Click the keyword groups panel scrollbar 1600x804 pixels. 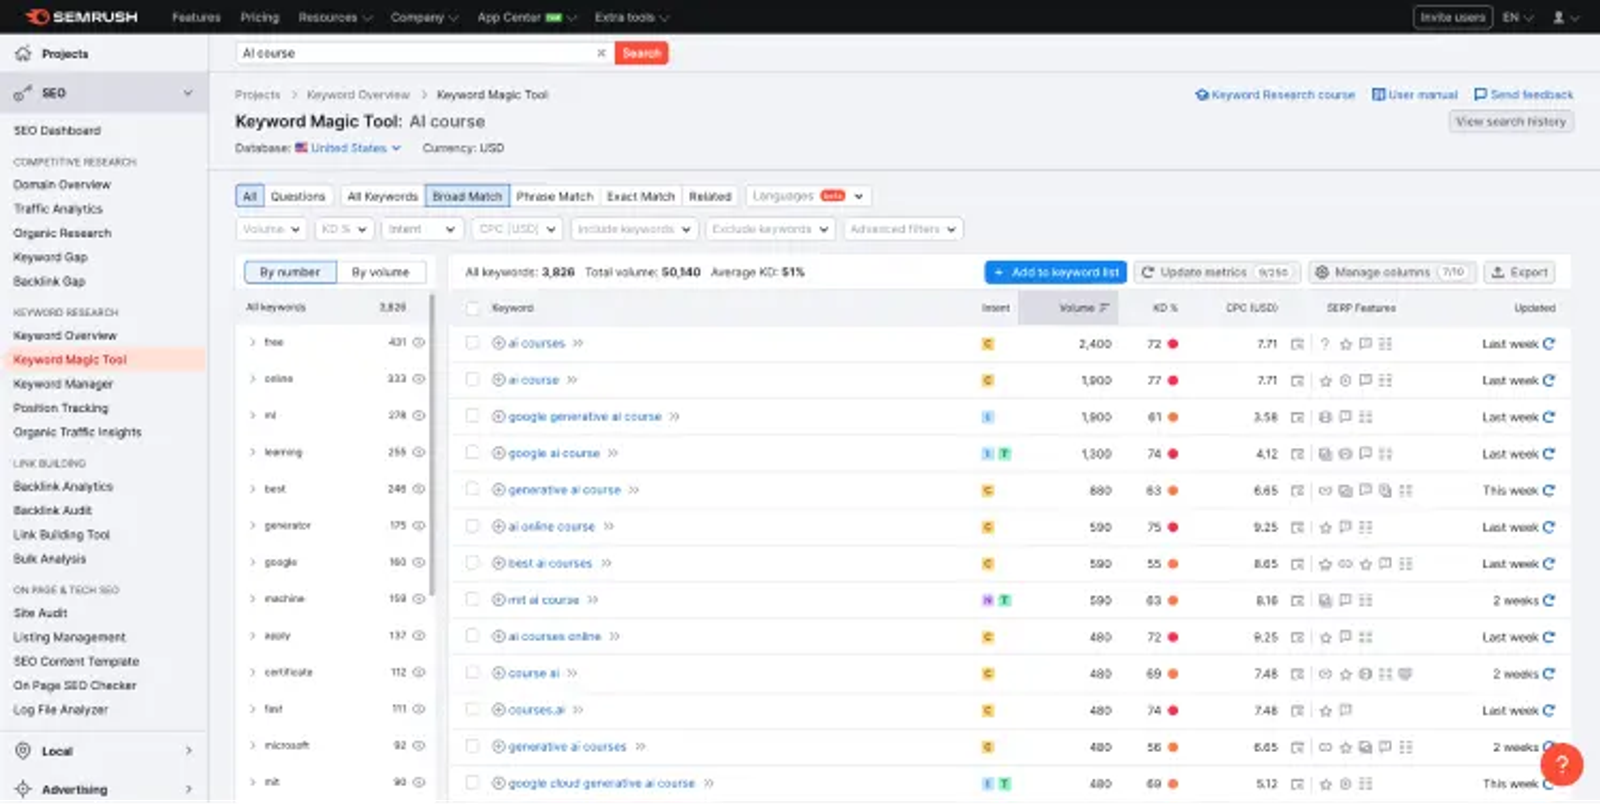pos(432,445)
